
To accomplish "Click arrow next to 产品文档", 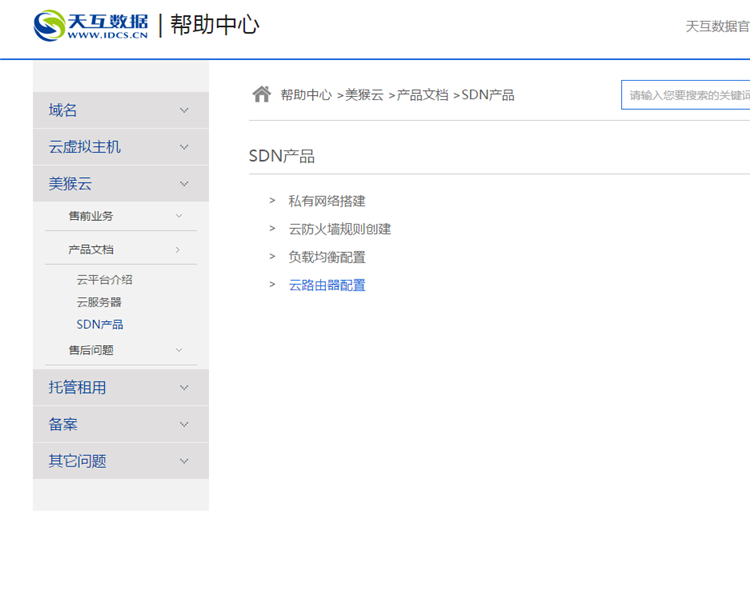I will tap(178, 250).
